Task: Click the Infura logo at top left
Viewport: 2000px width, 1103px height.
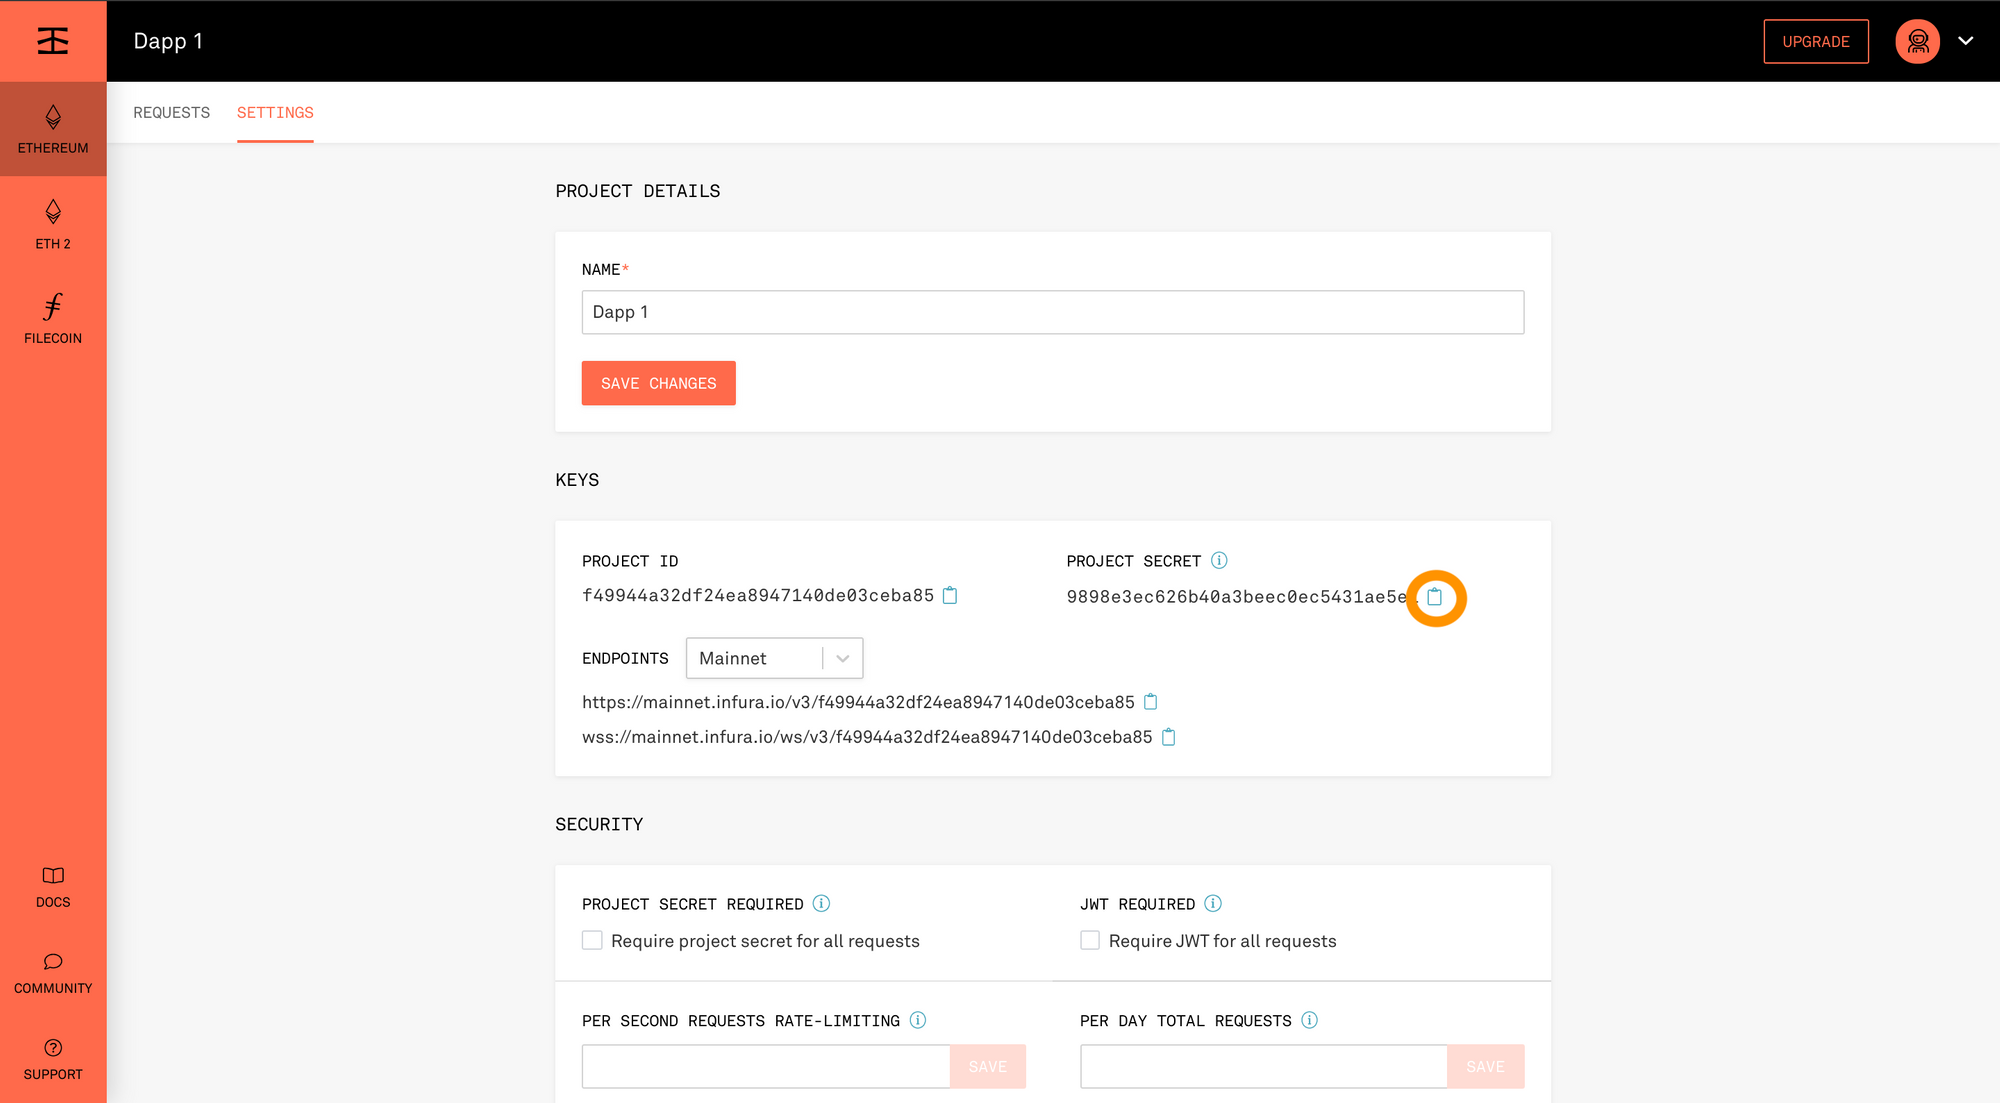Action: tap(53, 41)
